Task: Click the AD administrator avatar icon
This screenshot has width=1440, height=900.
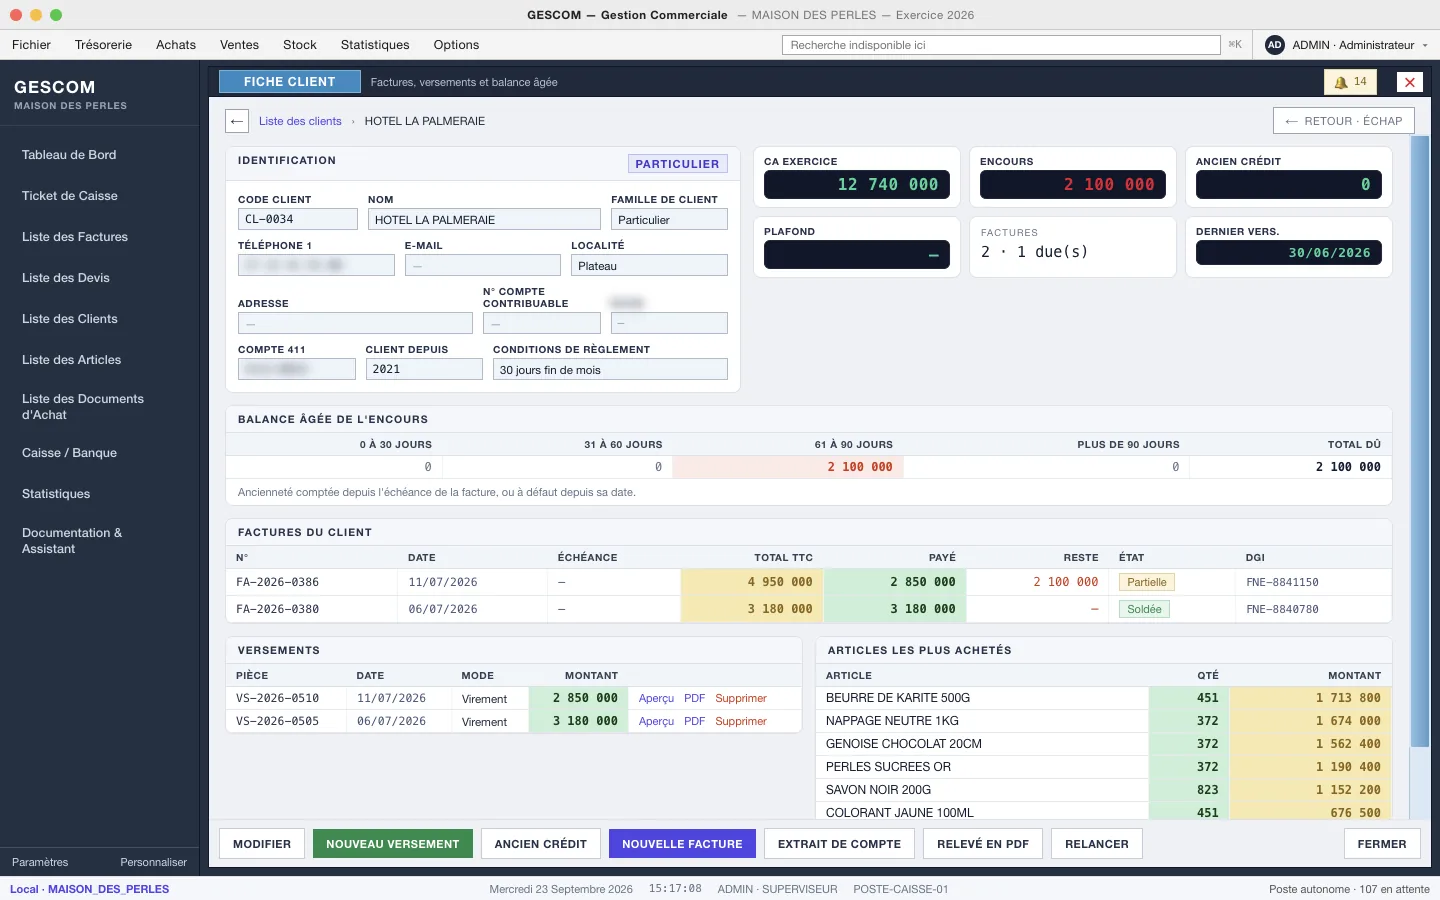Action: click(1274, 45)
